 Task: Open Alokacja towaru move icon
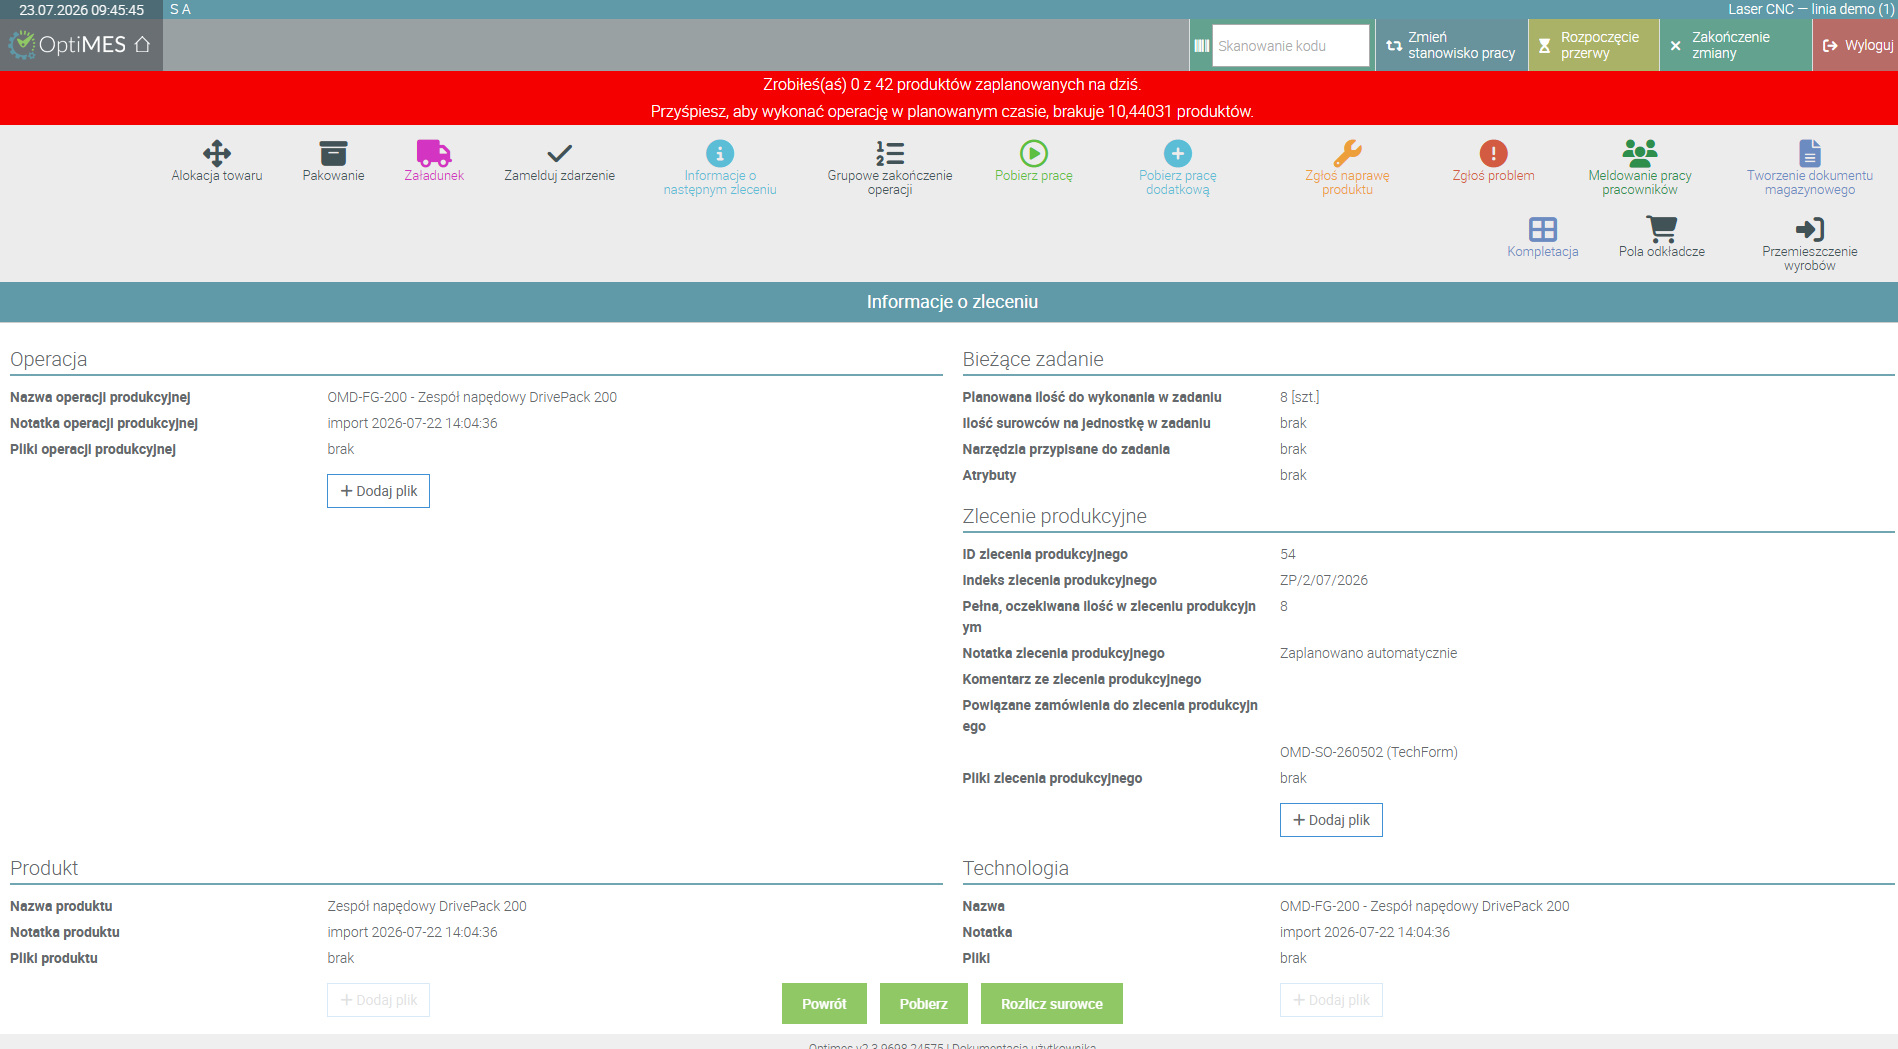pos(217,153)
